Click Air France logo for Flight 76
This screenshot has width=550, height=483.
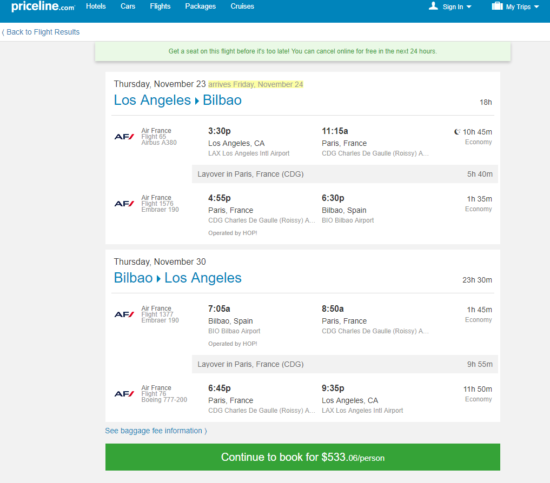click(124, 394)
